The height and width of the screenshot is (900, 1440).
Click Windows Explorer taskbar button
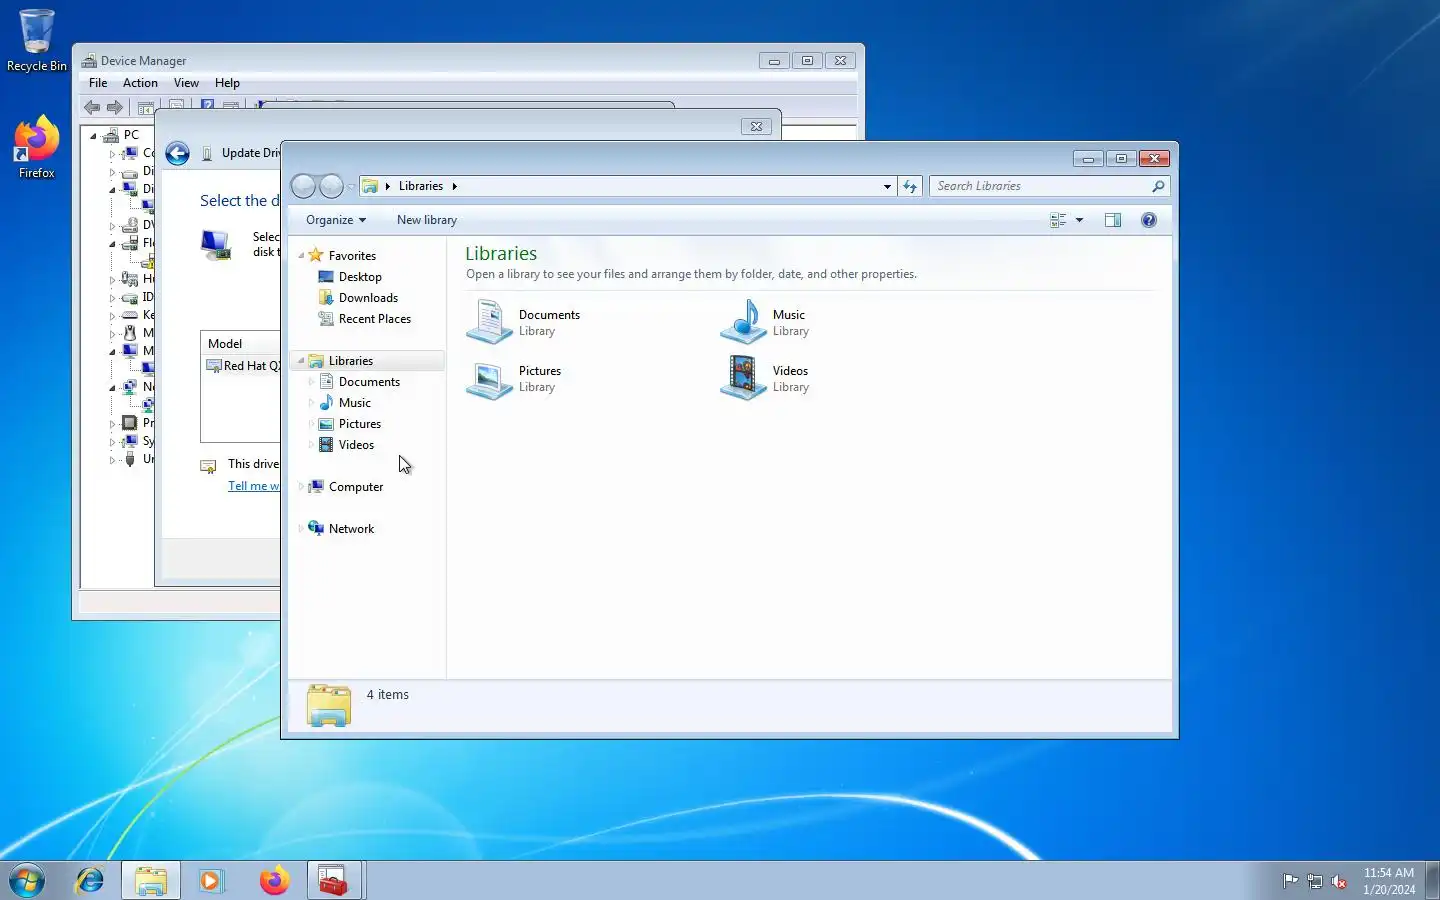tap(151, 880)
